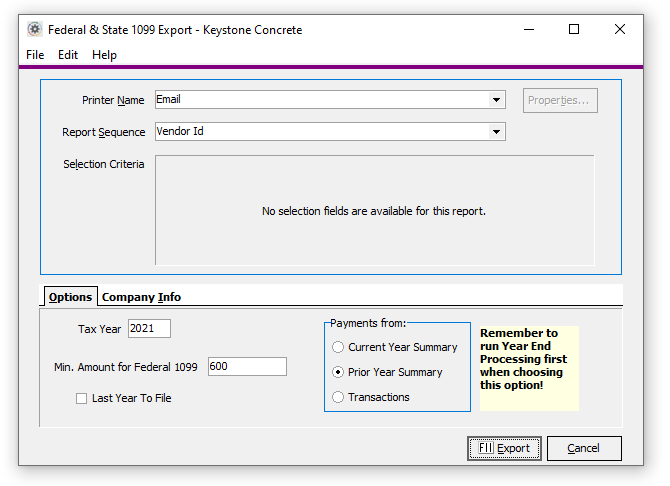
Task: Click the Tax Year input field
Action: tap(149, 329)
